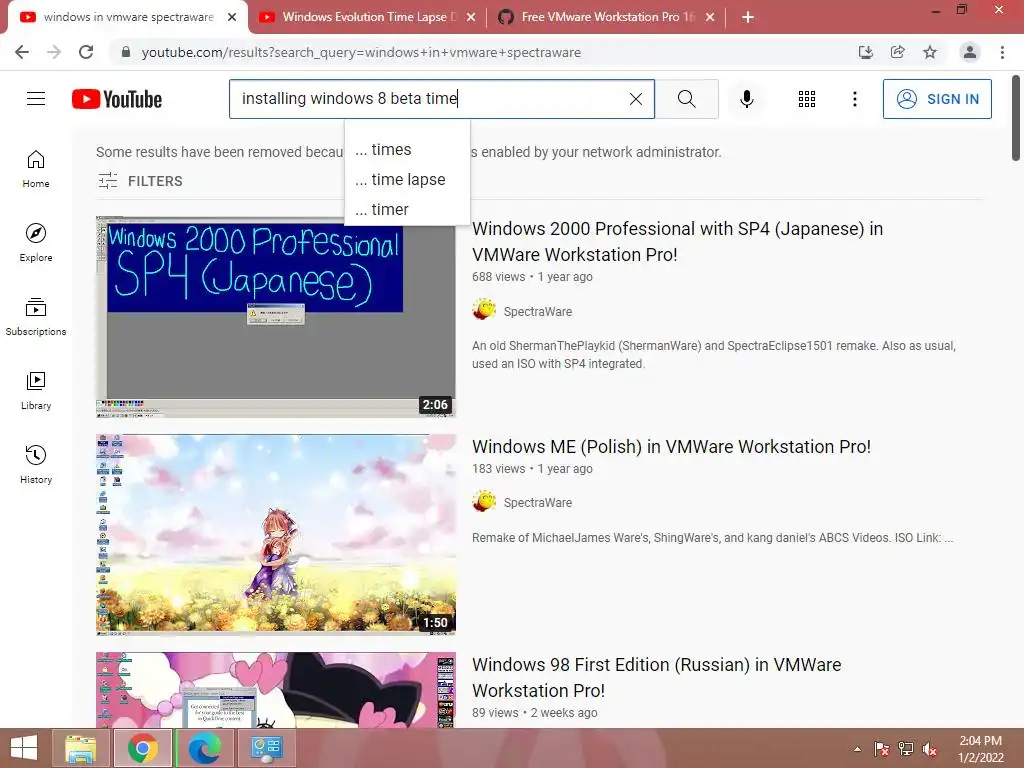Open Windows 98 First Edition Russian title
The image size is (1024, 768).
(656, 677)
